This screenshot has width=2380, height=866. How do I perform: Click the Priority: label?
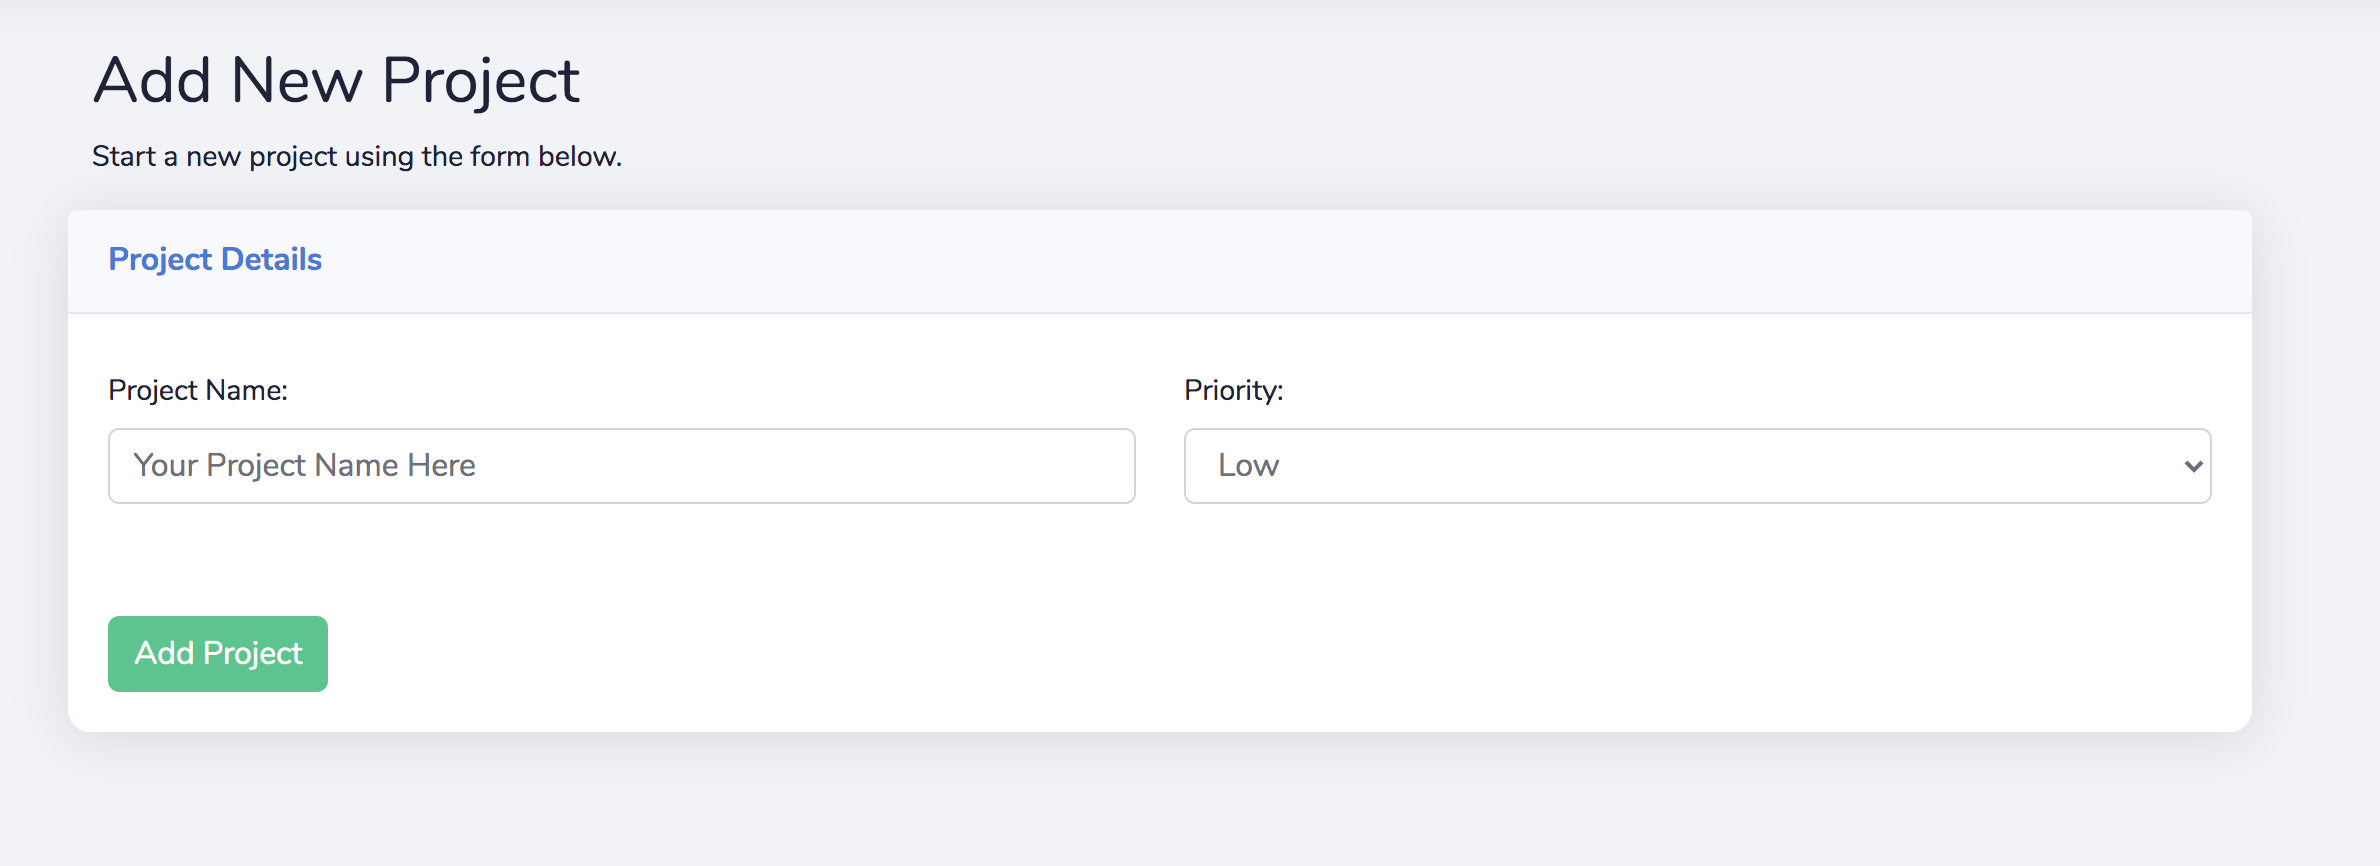[x=1233, y=390]
